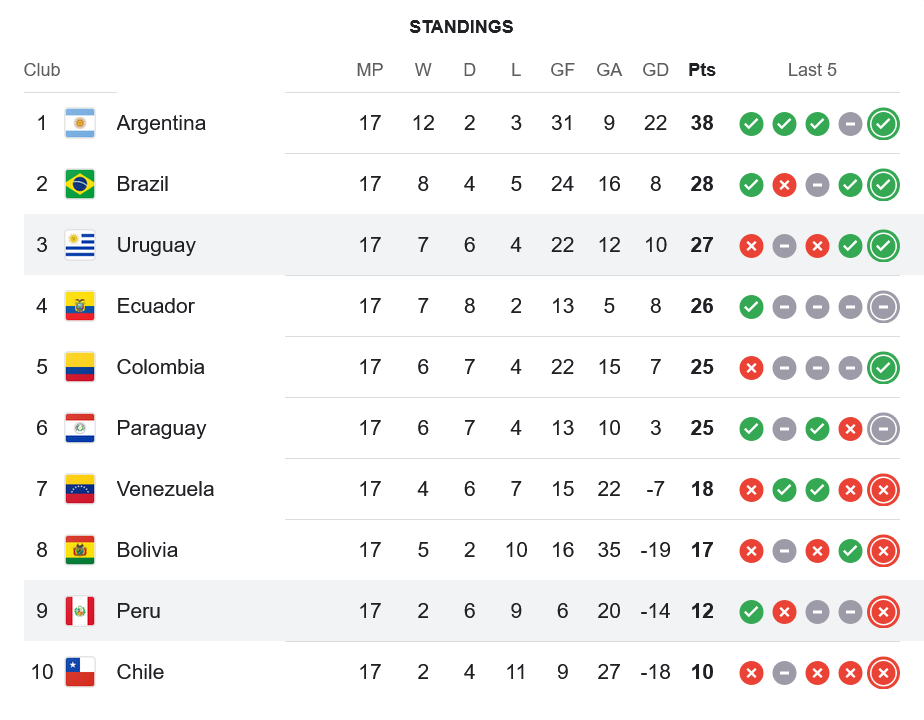Click the Chile flag icon

click(x=80, y=672)
